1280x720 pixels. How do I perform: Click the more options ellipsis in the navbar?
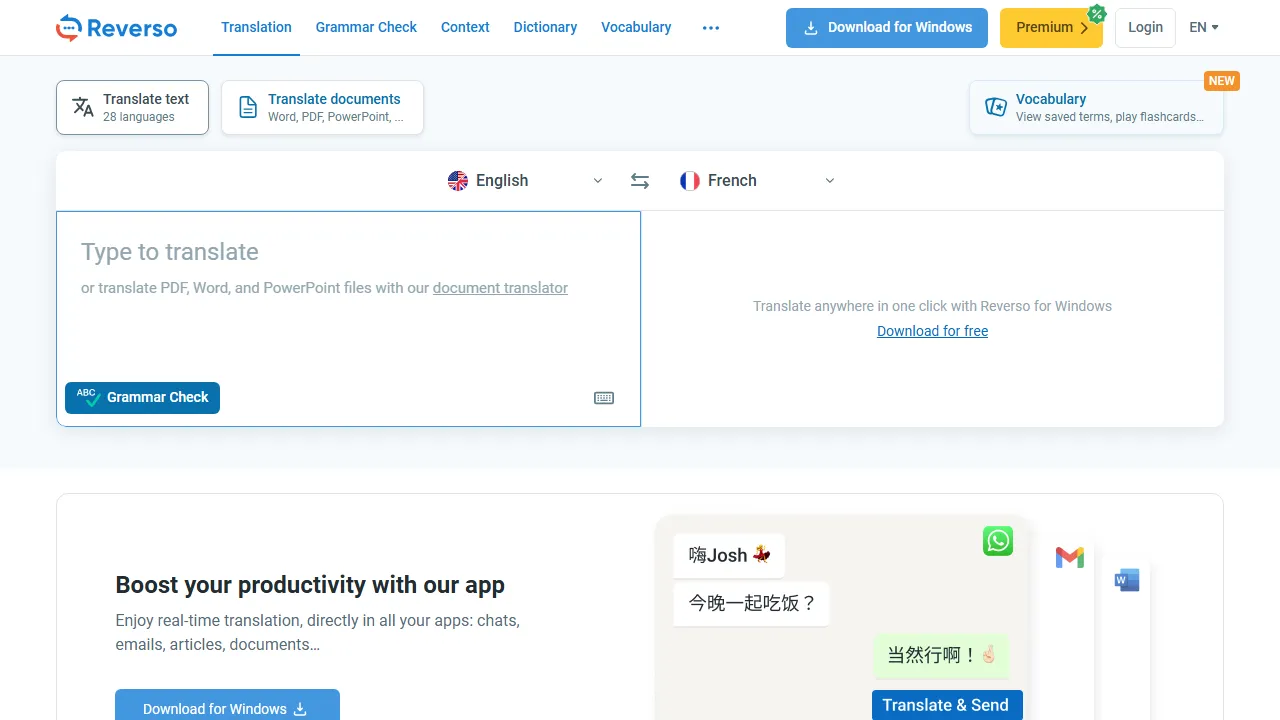coord(711,28)
